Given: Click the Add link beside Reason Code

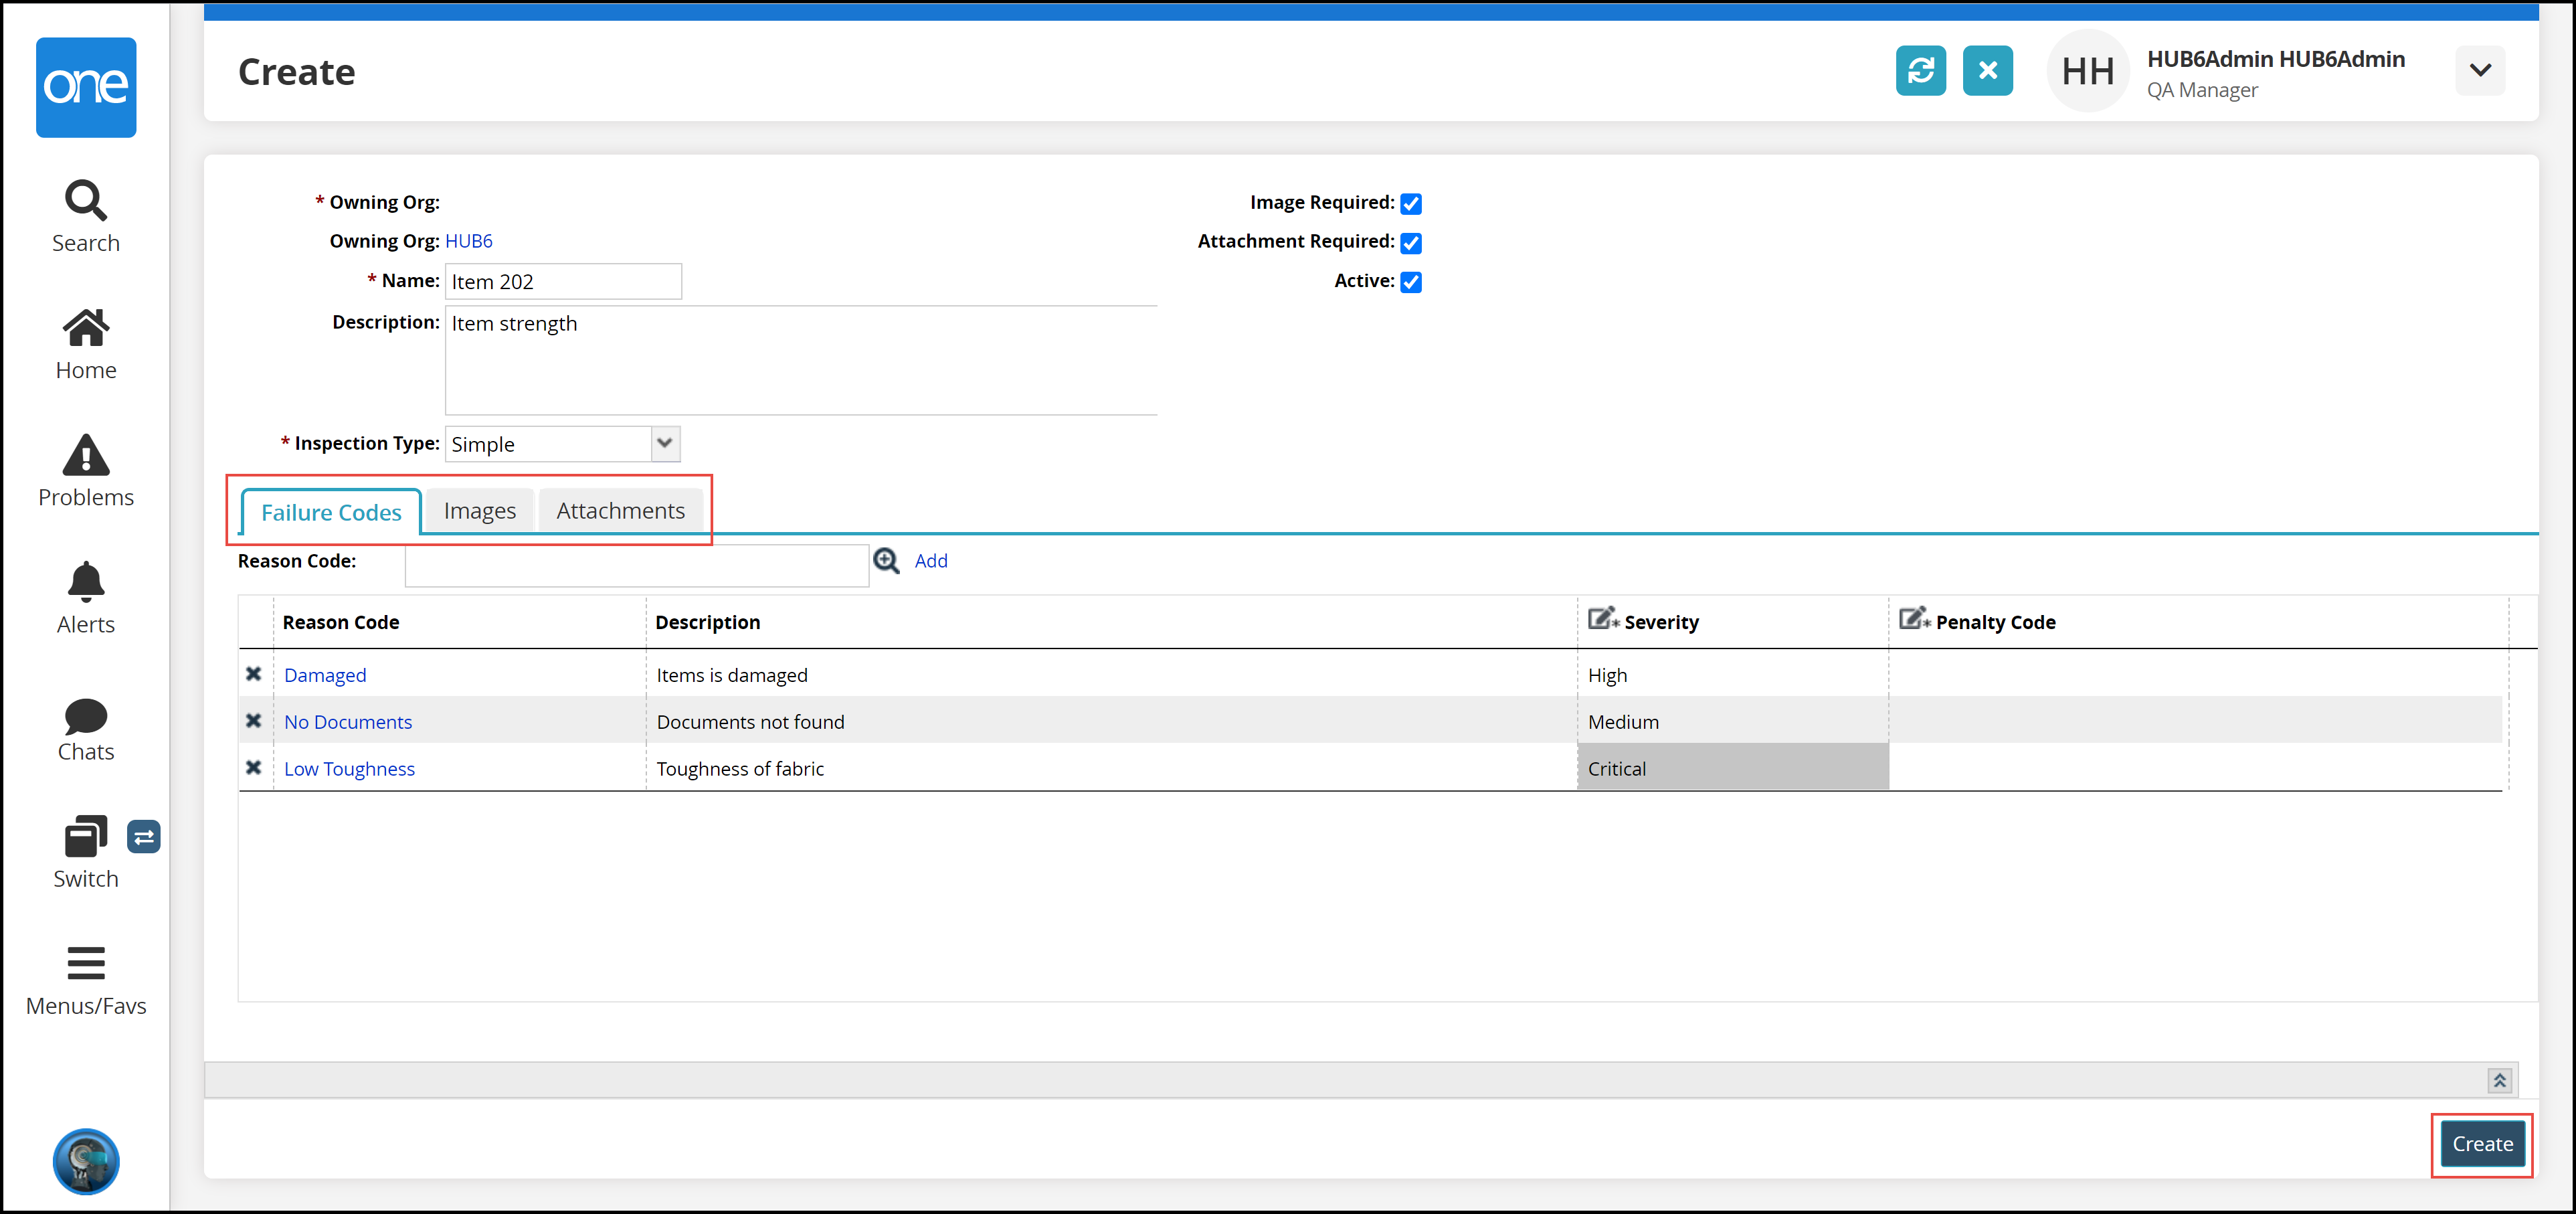Looking at the screenshot, I should click(x=930, y=561).
